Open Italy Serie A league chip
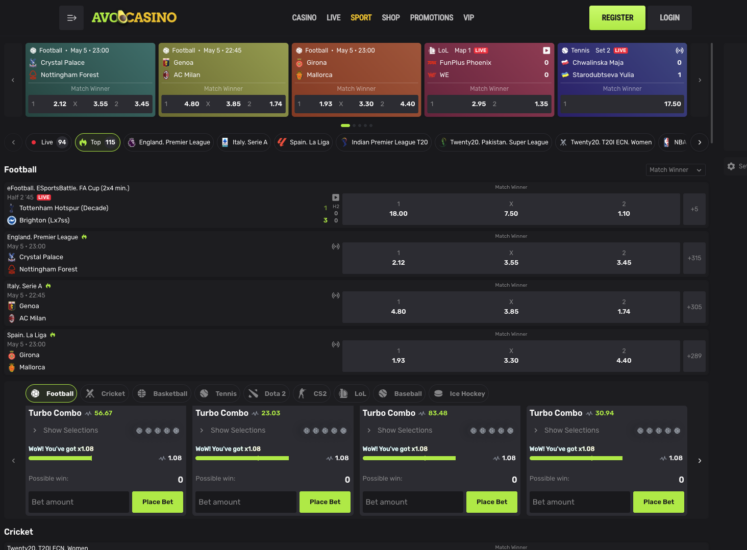This screenshot has height=550, width=747. click(244, 142)
